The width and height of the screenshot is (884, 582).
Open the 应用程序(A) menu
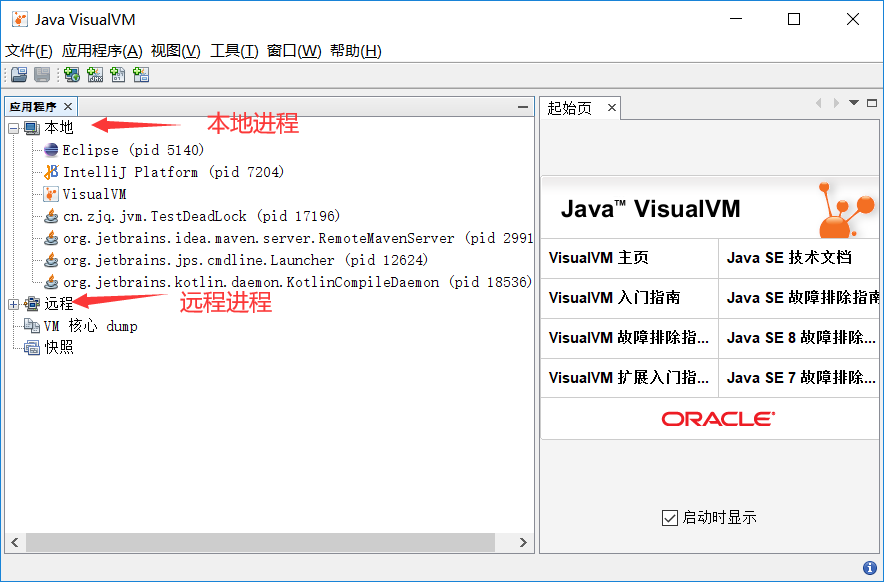[102, 51]
